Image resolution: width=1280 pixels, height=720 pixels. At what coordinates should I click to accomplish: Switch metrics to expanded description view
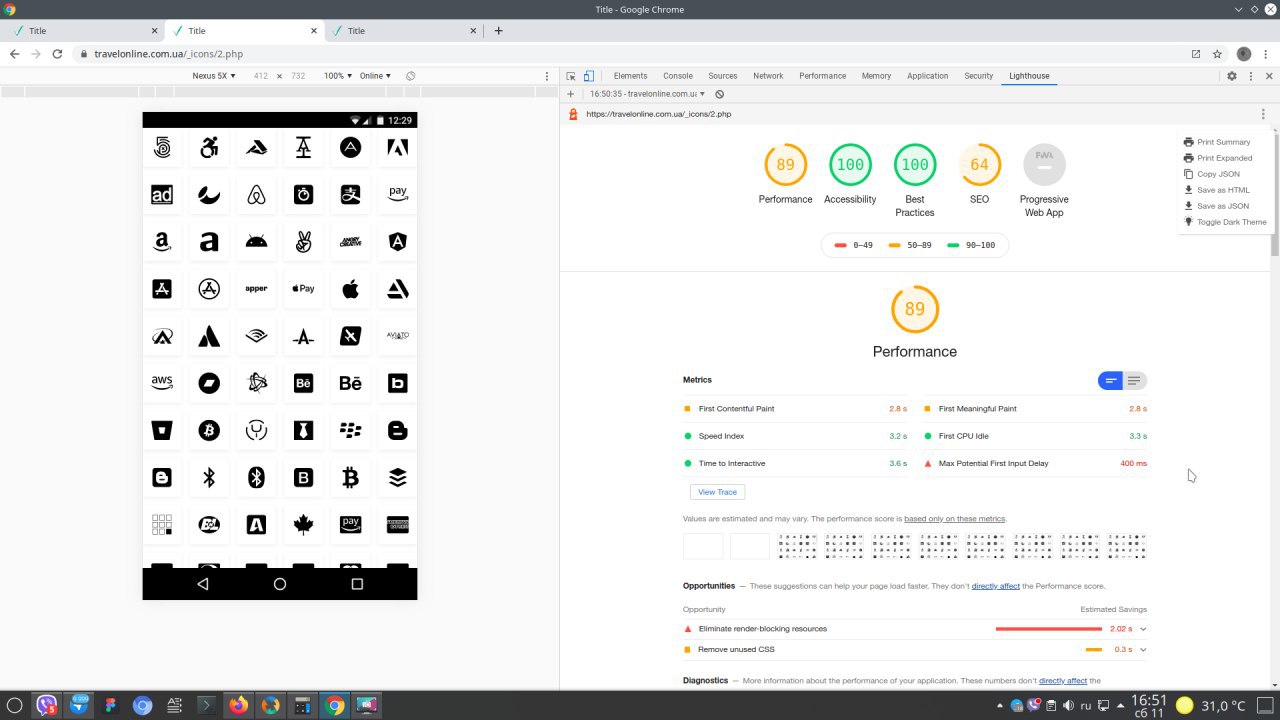tap(1134, 381)
